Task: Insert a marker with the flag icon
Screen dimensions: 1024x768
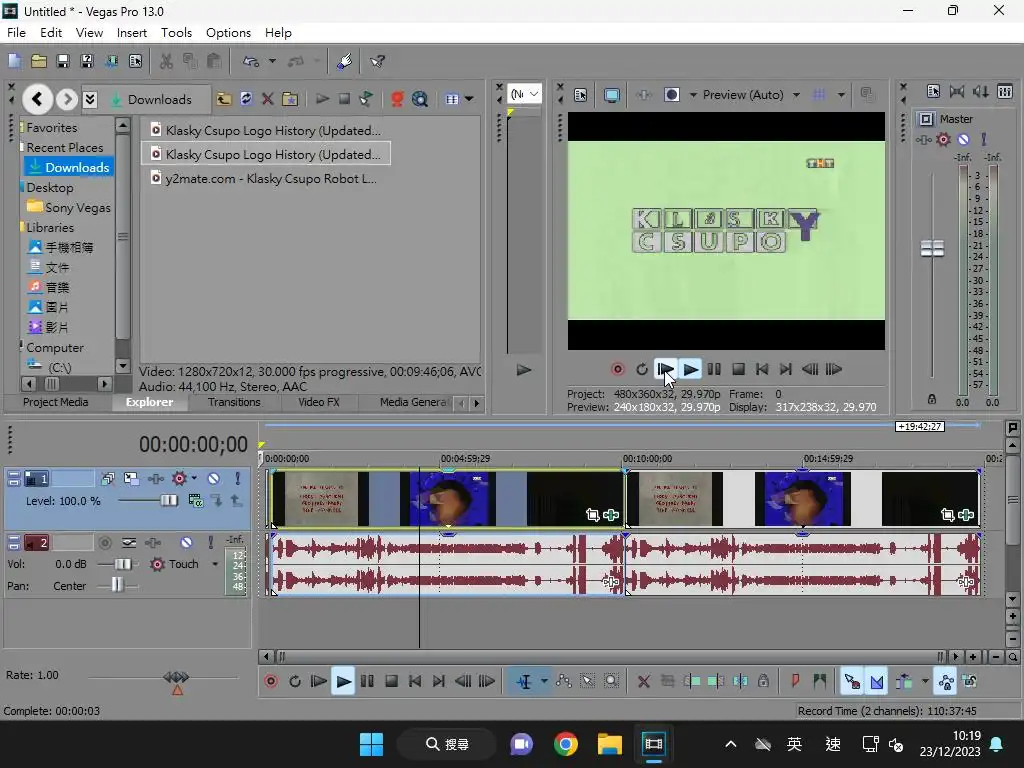Action: (795, 681)
